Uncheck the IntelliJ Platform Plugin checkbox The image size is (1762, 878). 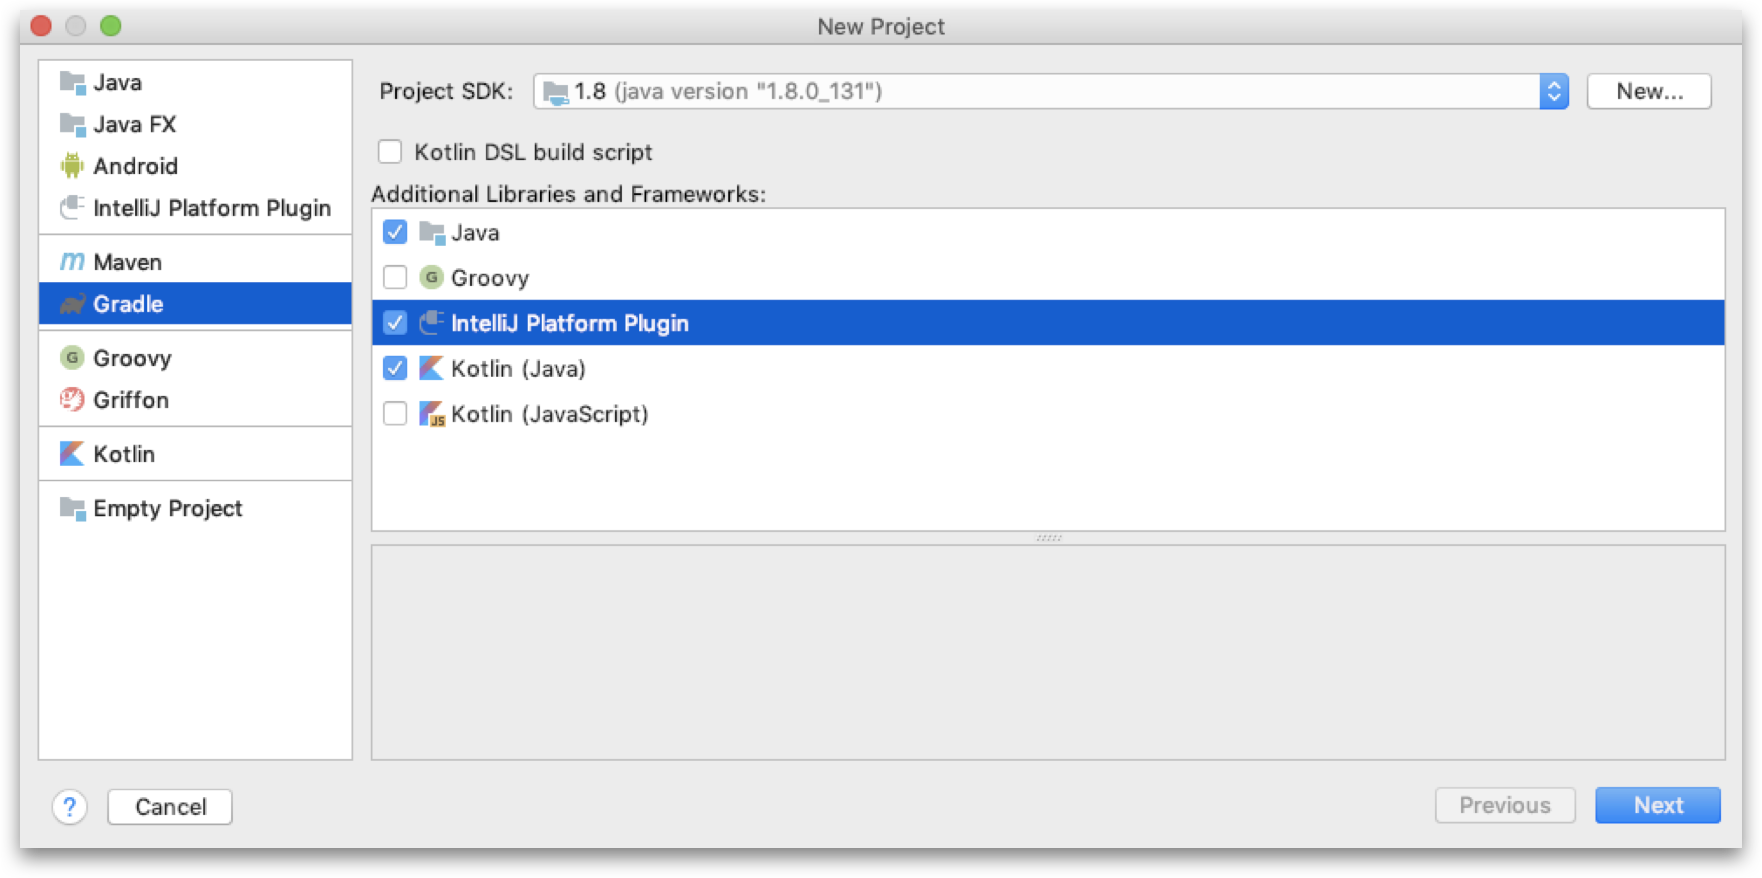395,323
